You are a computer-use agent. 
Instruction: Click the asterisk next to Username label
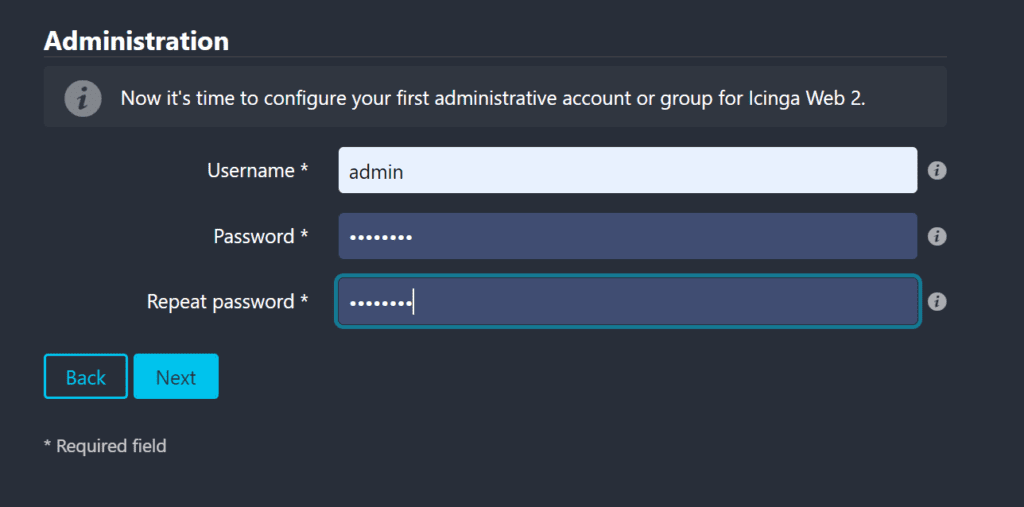[304, 171]
